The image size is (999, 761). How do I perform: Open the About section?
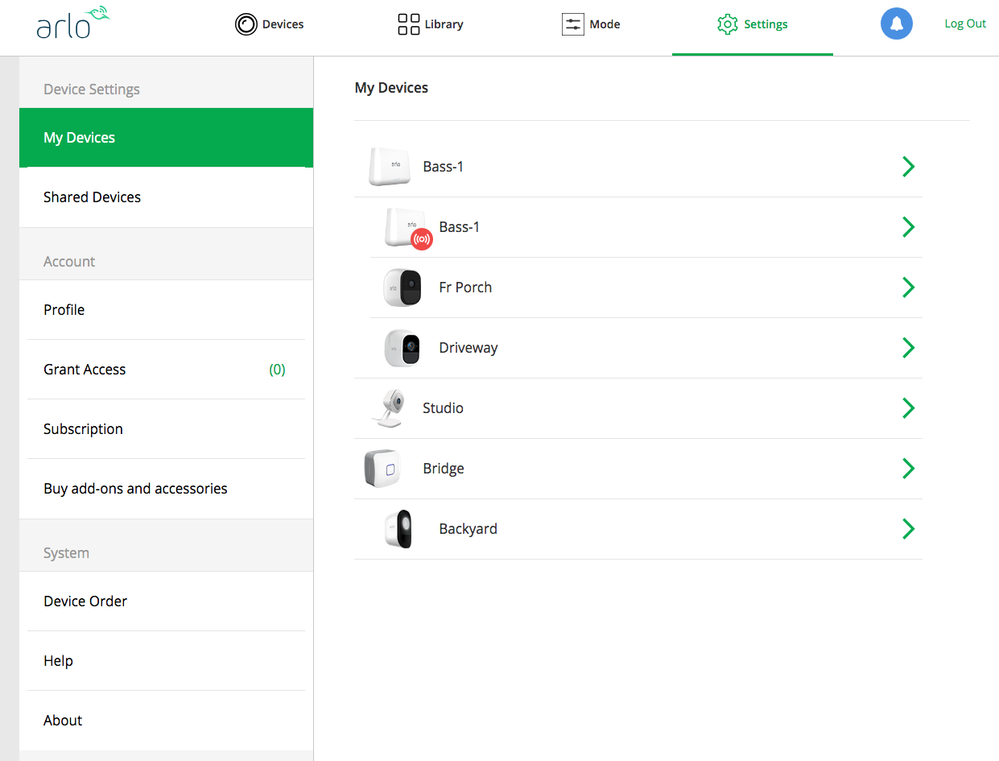(166, 721)
